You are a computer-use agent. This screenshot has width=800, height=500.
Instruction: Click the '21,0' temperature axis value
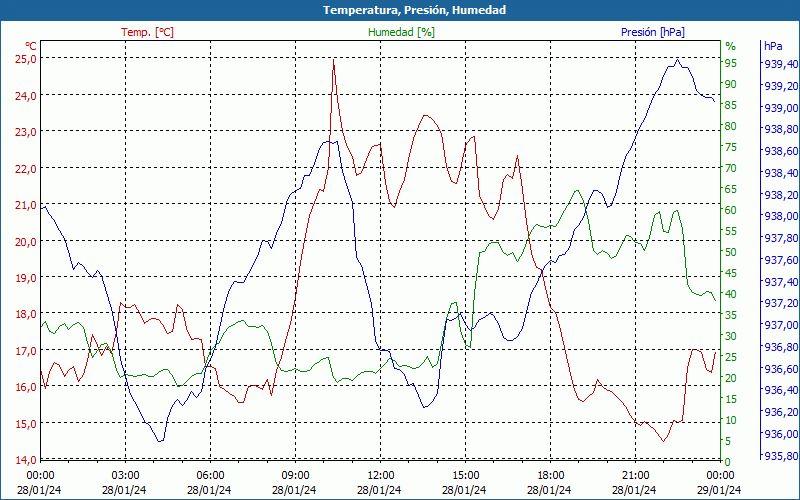click(x=26, y=205)
